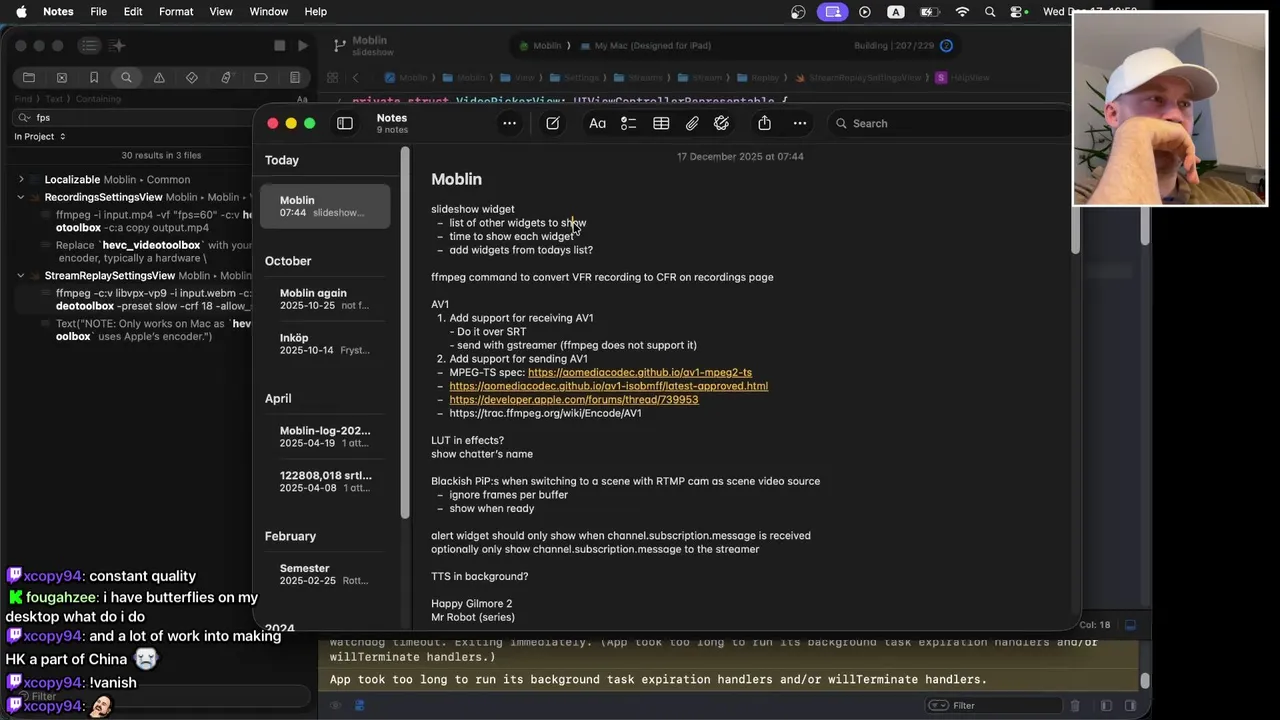Open the 122808,018 srtl... note
This screenshot has height=720, width=1280.
pos(325,481)
